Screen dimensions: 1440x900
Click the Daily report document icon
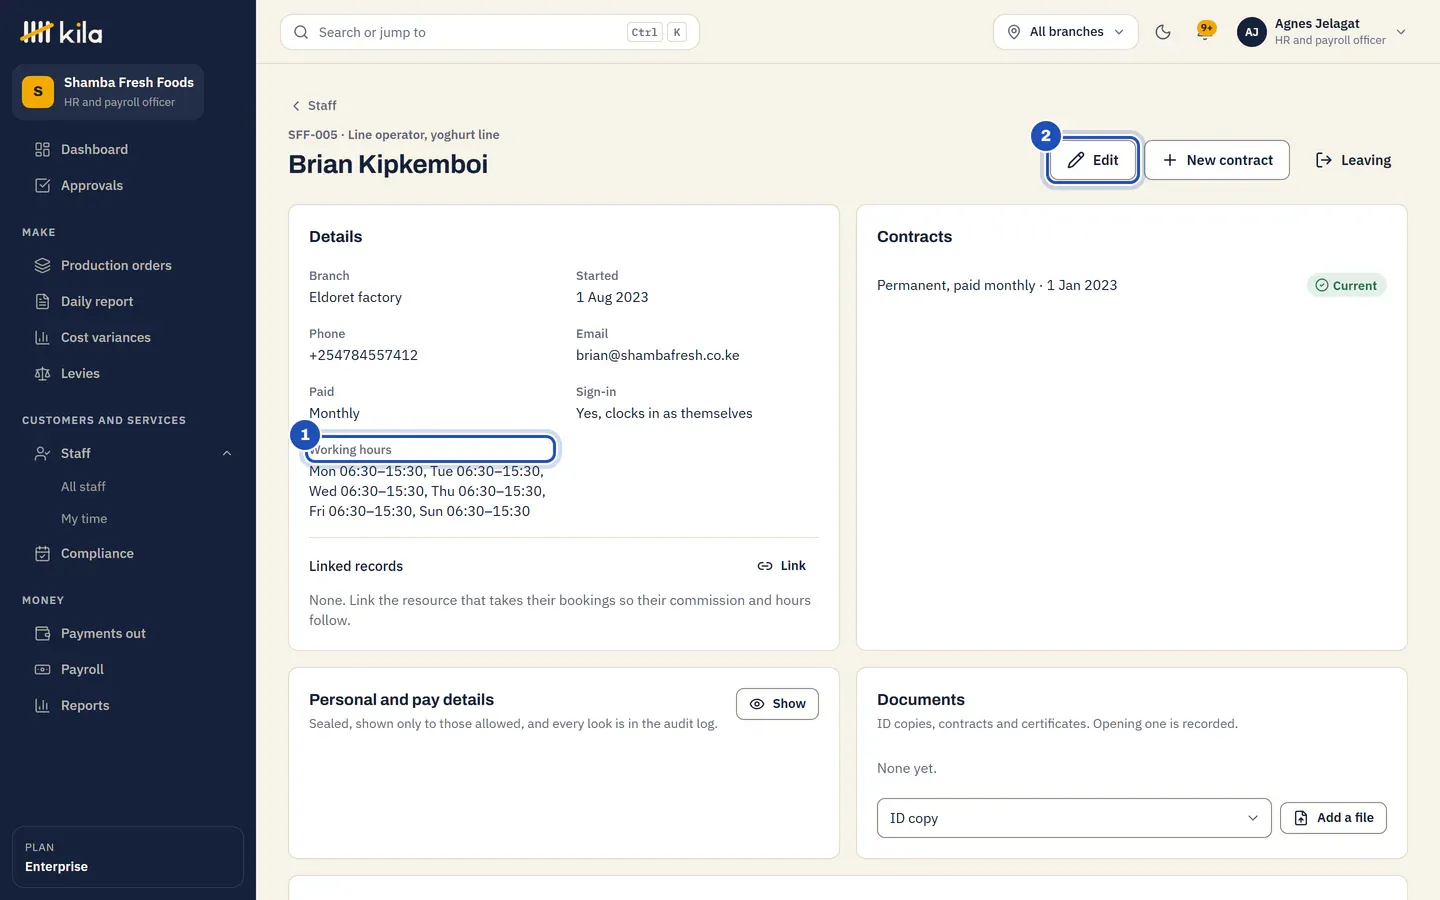tap(42, 302)
